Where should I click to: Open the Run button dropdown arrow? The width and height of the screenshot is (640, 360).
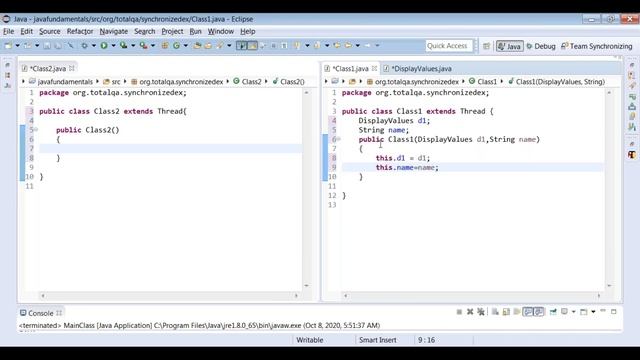(x=113, y=46)
